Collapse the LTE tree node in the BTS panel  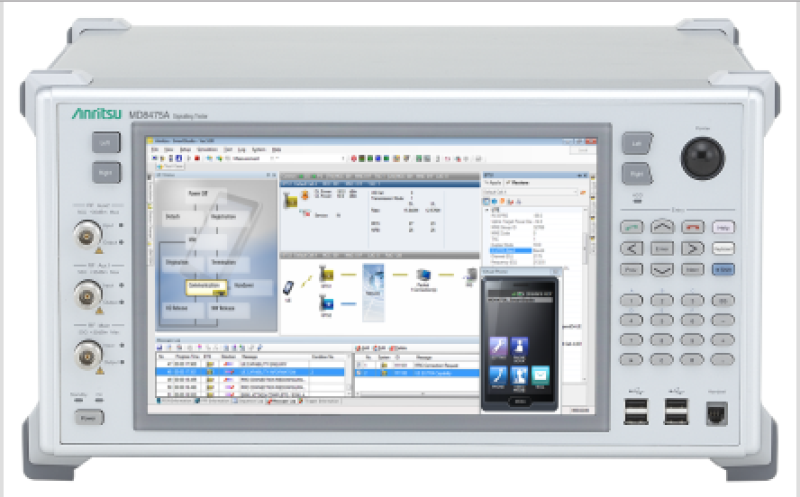(x=487, y=210)
